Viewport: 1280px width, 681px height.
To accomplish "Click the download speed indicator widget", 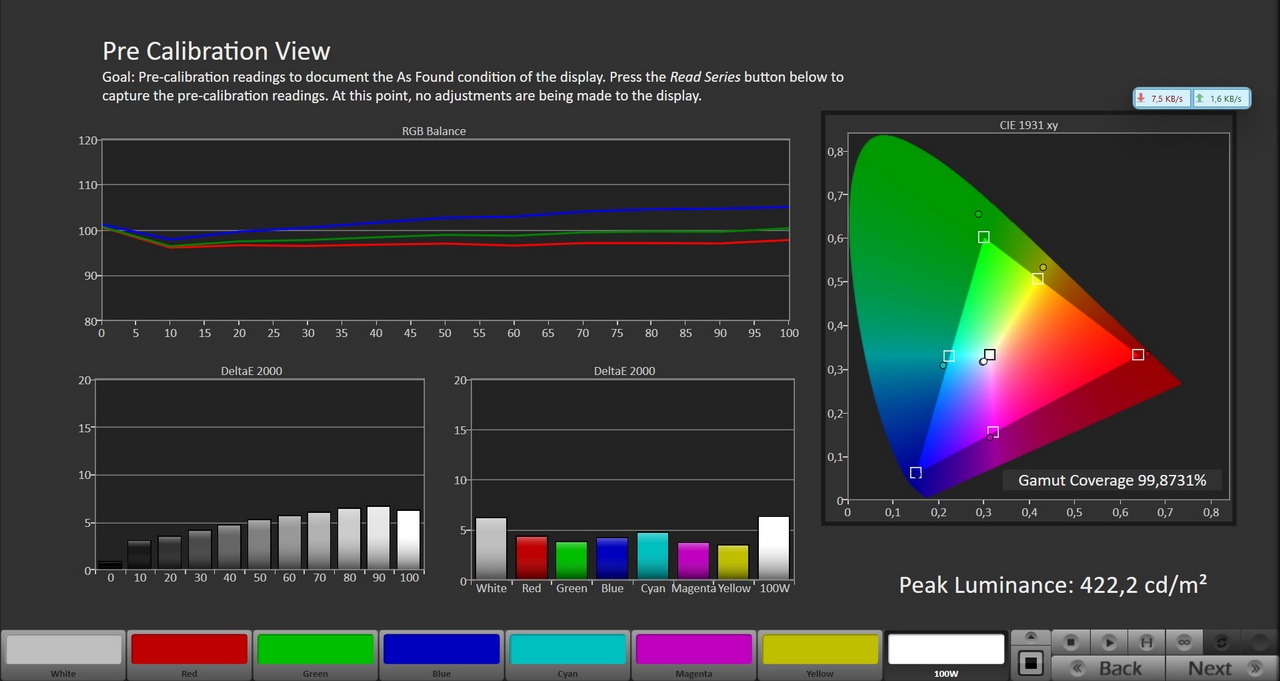I will (1161, 98).
